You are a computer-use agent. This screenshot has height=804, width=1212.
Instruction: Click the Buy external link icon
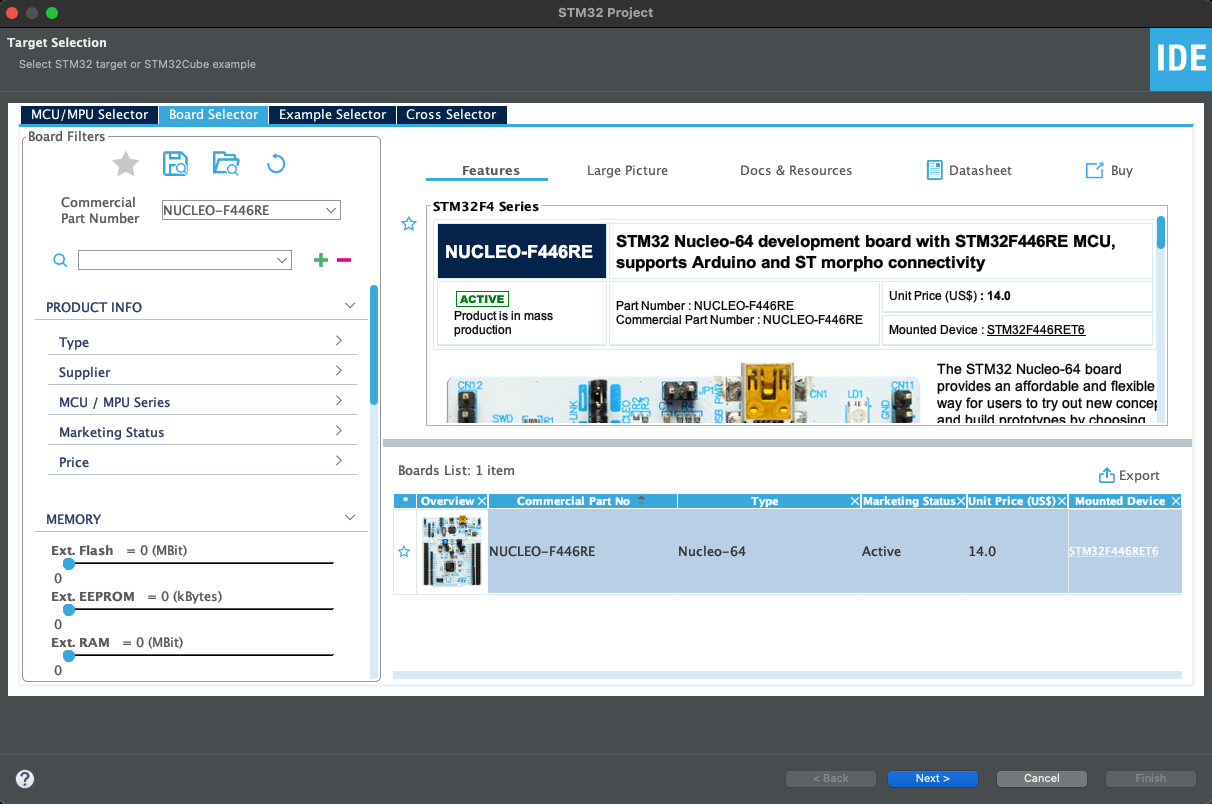click(1095, 170)
